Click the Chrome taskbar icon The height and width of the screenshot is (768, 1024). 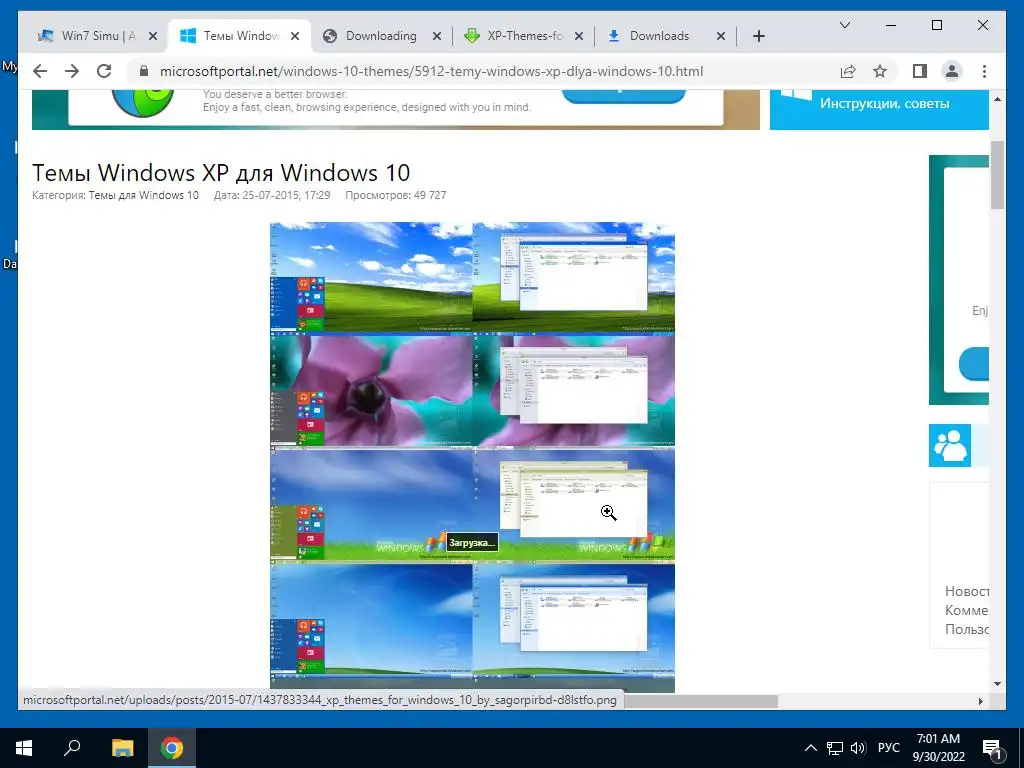click(x=172, y=748)
